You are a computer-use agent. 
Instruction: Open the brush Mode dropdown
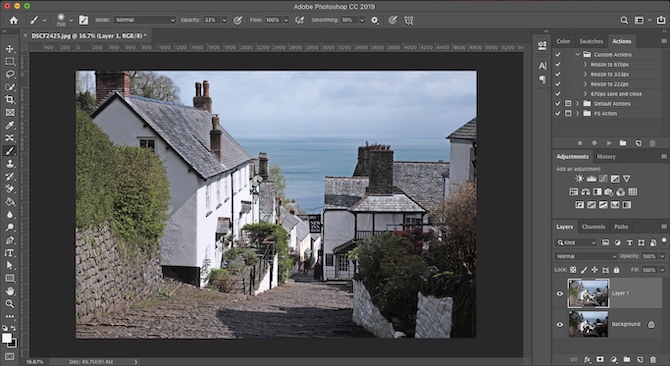(x=145, y=20)
